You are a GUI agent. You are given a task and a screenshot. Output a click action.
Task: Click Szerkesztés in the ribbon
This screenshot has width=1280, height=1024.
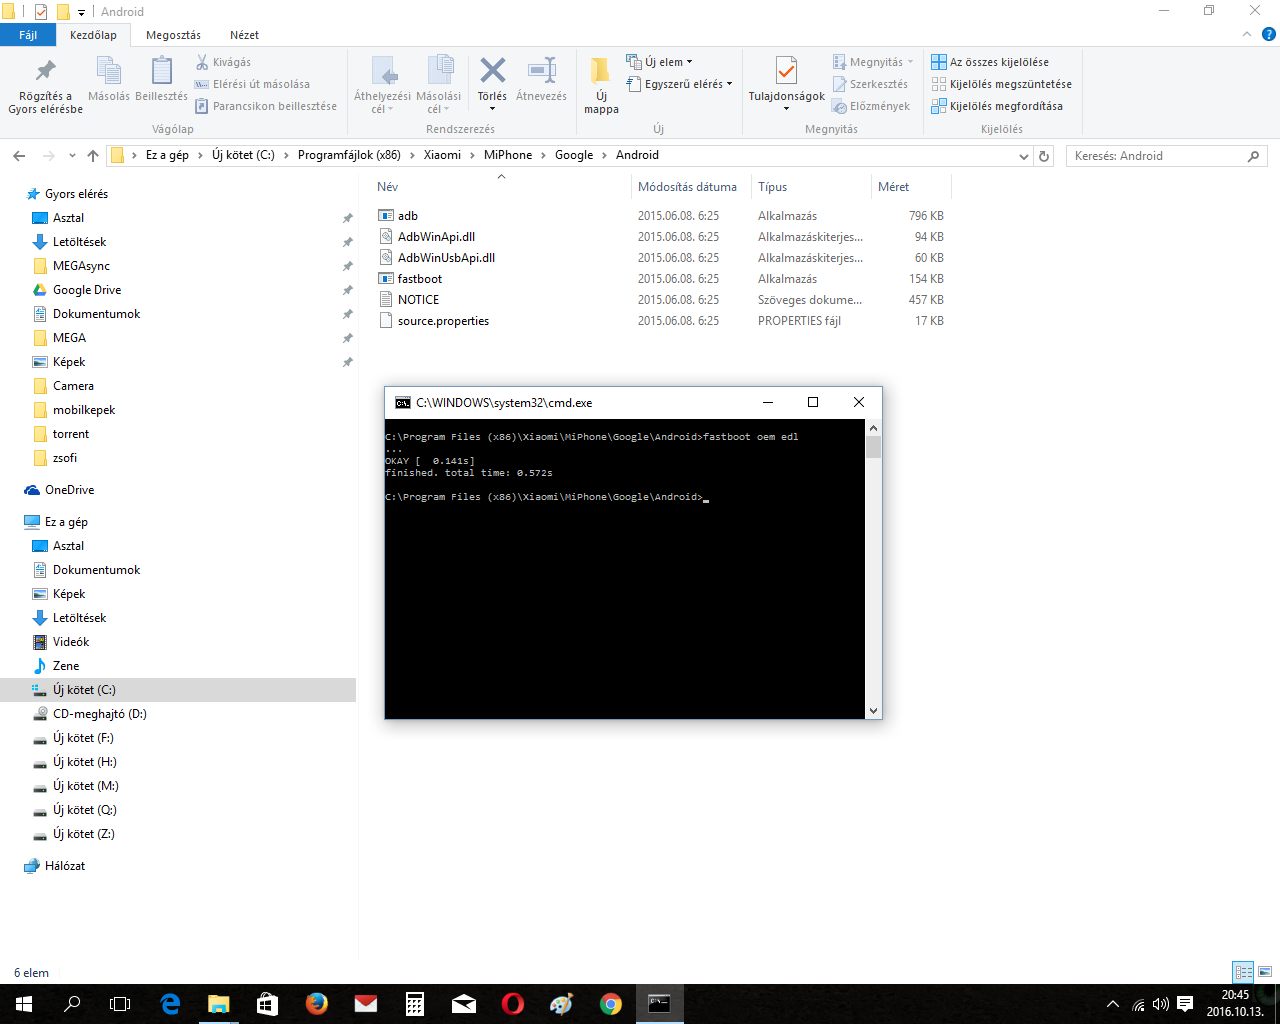[x=870, y=84]
